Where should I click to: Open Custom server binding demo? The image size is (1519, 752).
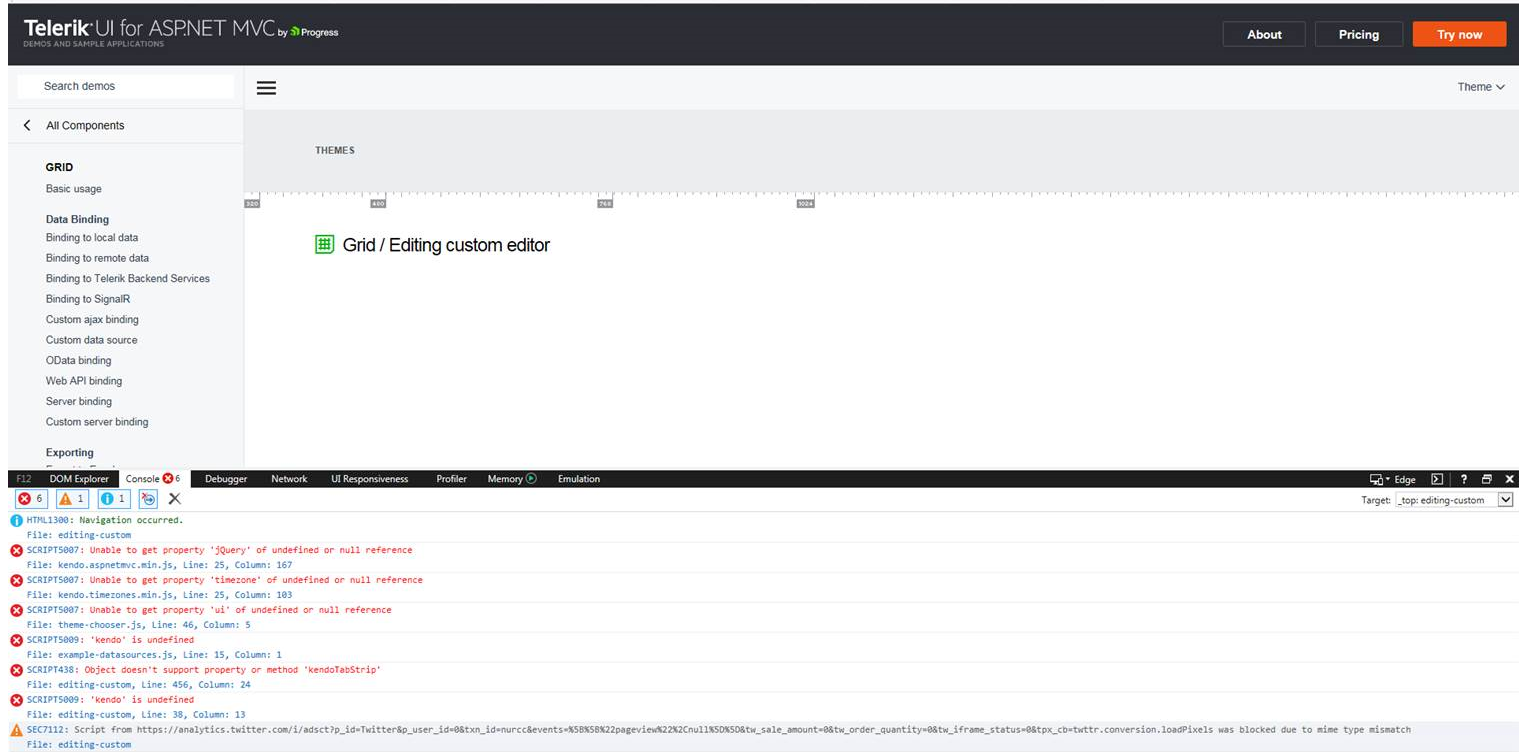pos(97,422)
